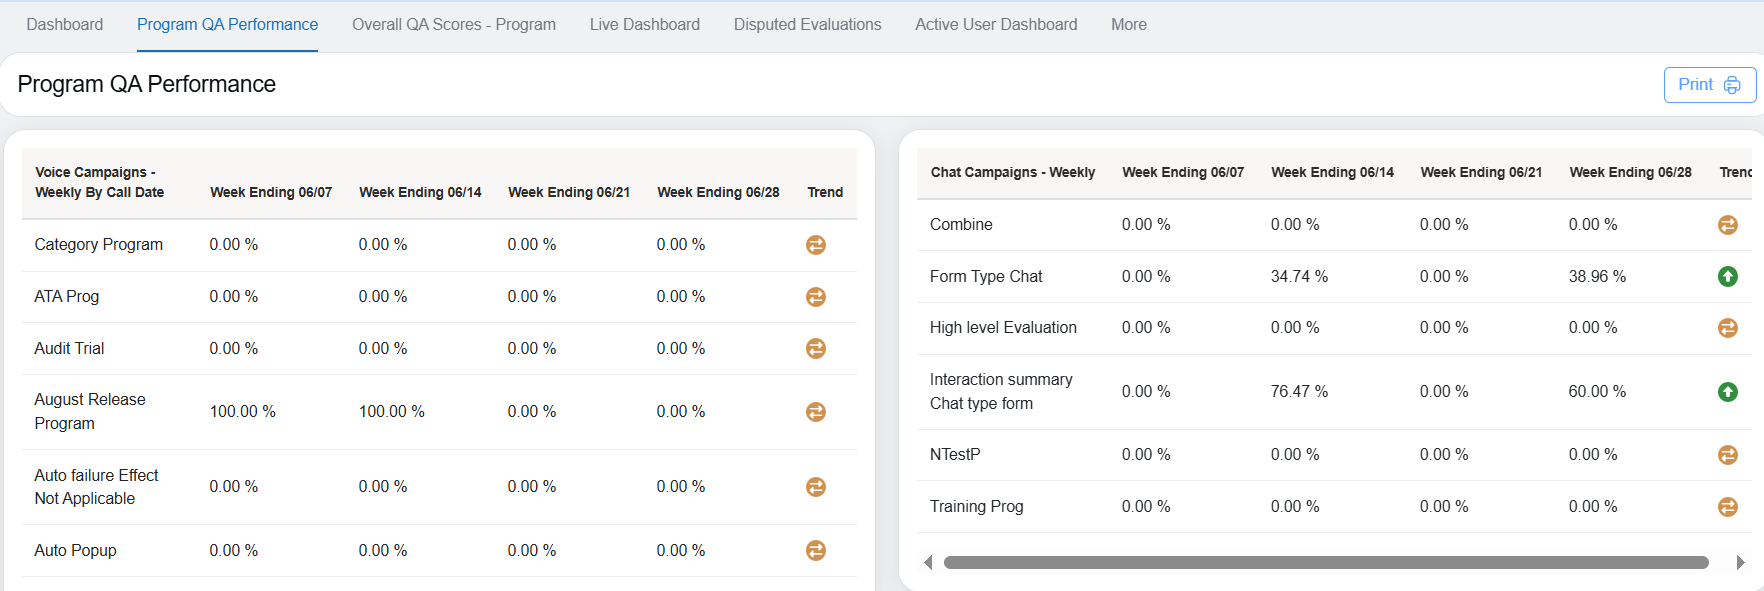Open the More menu in navigation

tap(1128, 25)
